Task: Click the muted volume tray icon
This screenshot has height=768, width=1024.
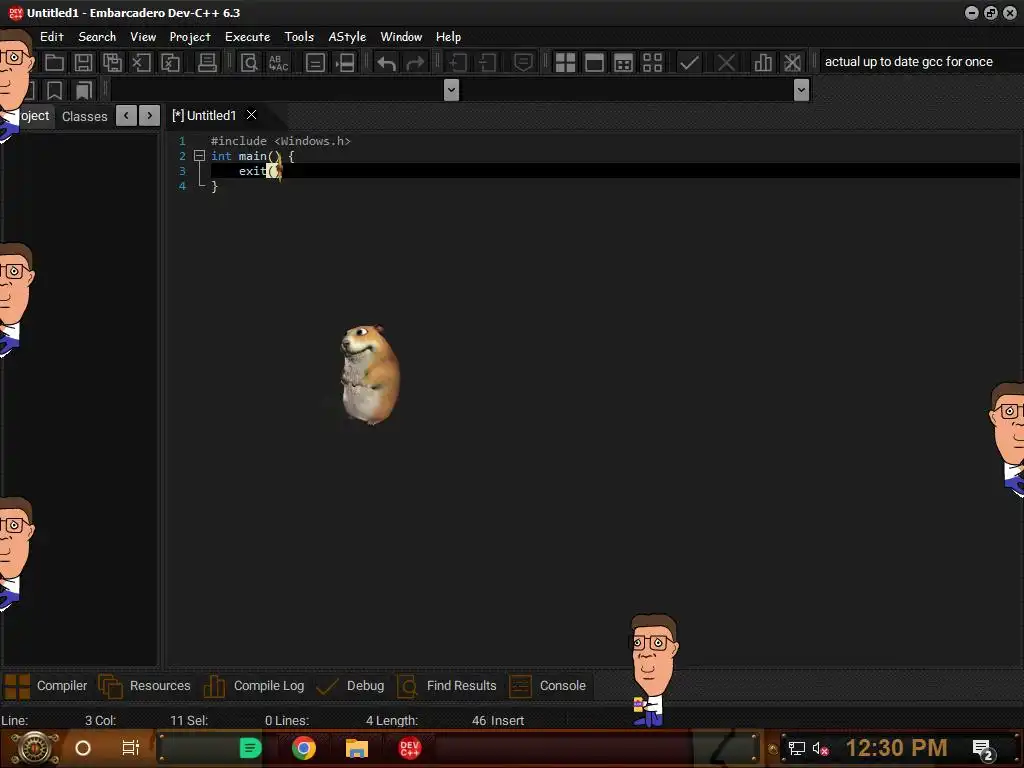Action: click(x=820, y=748)
